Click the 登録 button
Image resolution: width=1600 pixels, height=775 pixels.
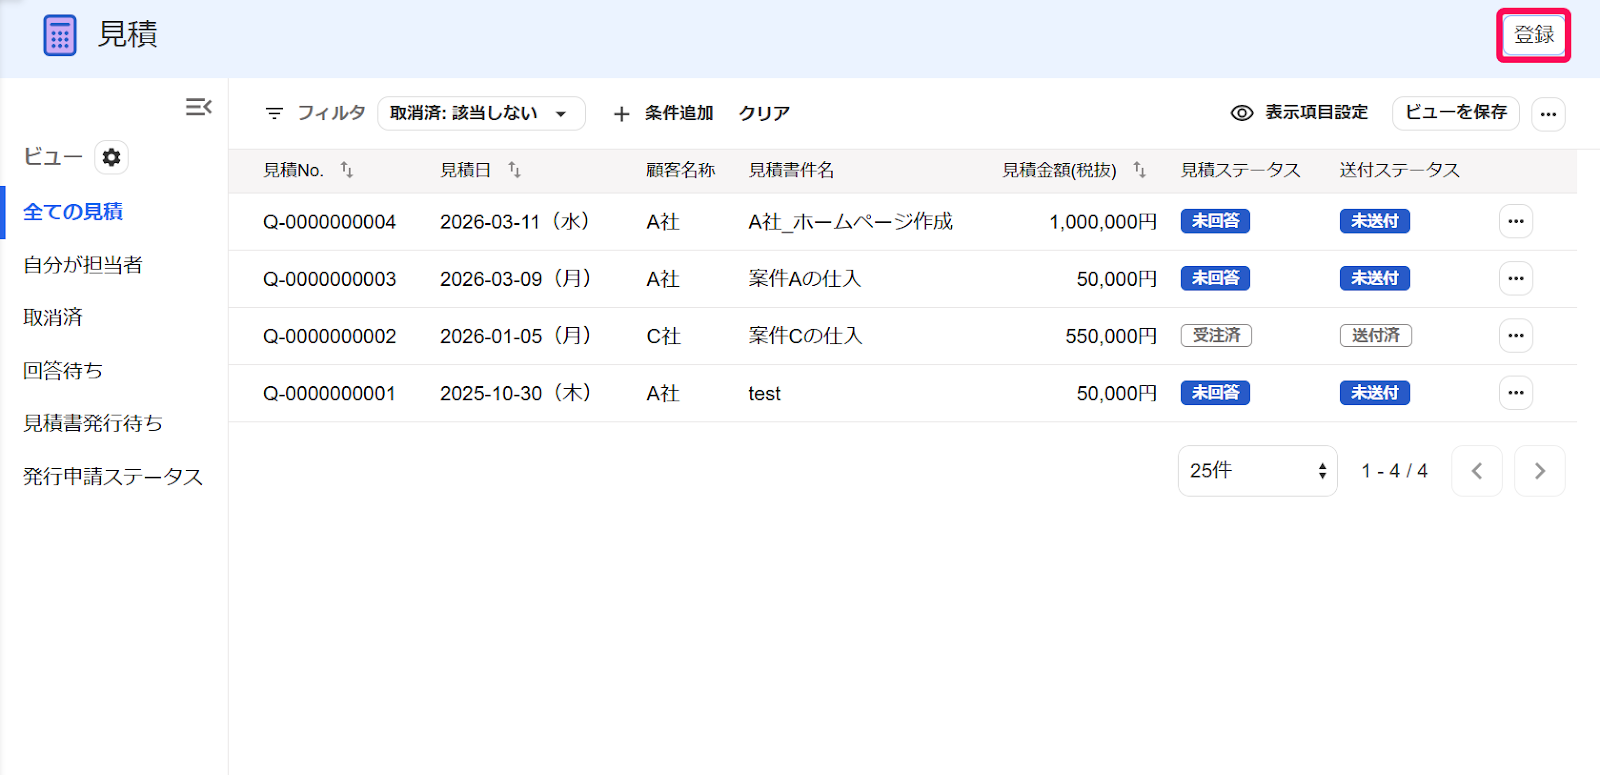(x=1534, y=35)
